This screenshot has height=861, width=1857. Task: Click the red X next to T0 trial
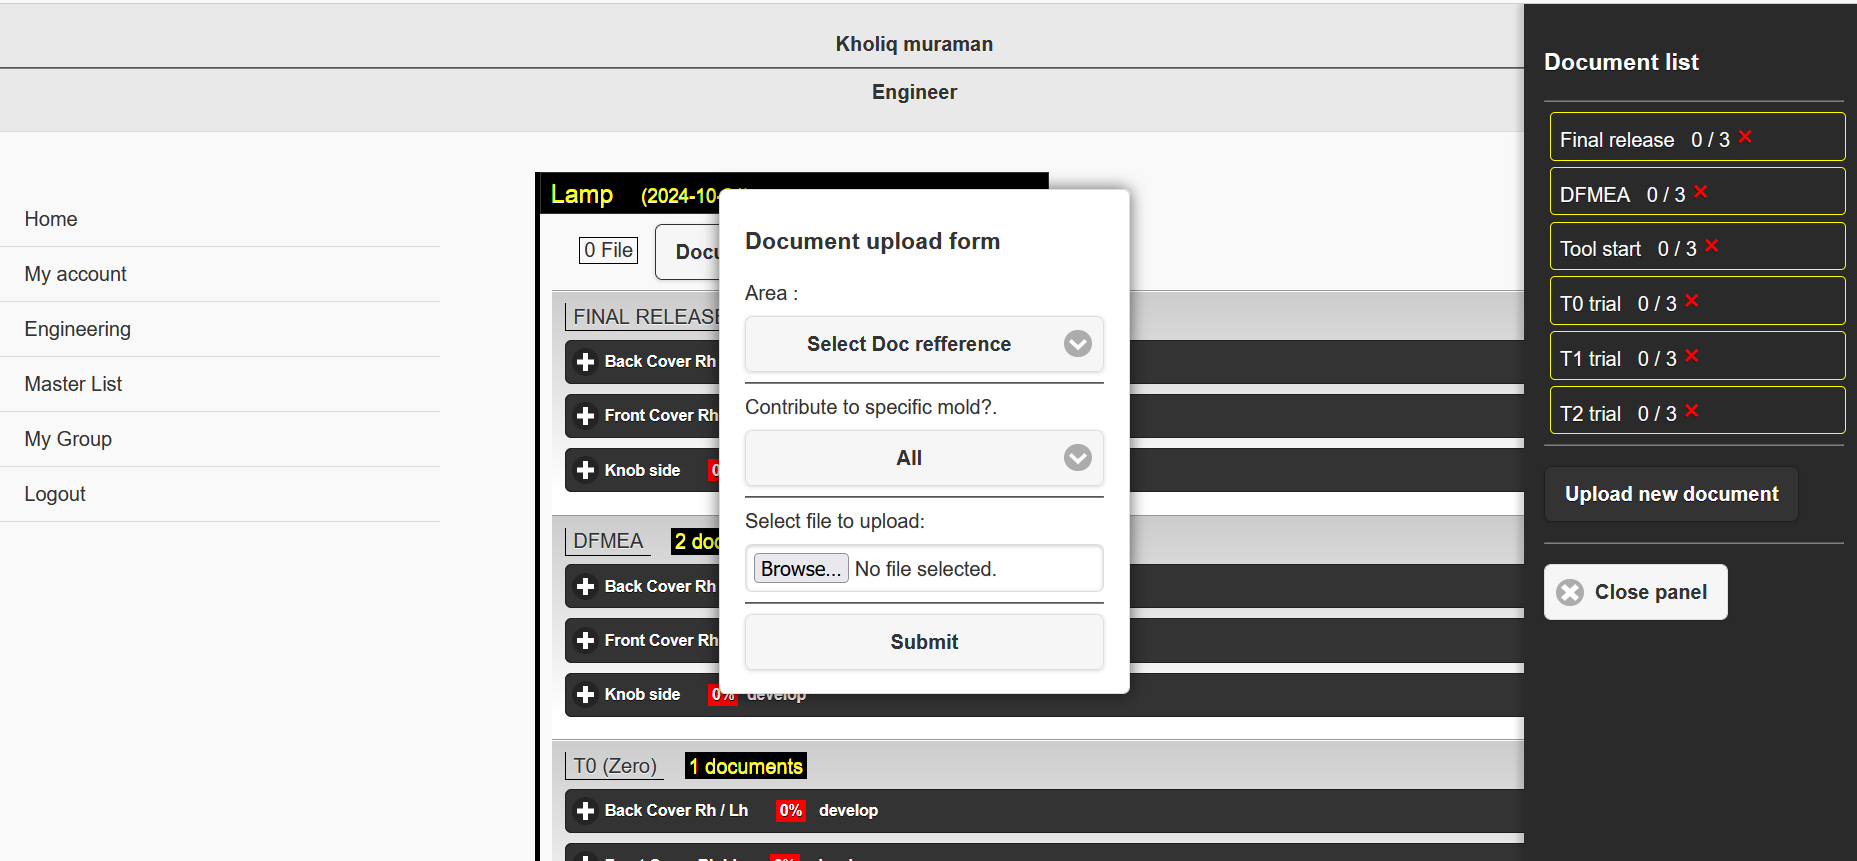click(x=1692, y=301)
